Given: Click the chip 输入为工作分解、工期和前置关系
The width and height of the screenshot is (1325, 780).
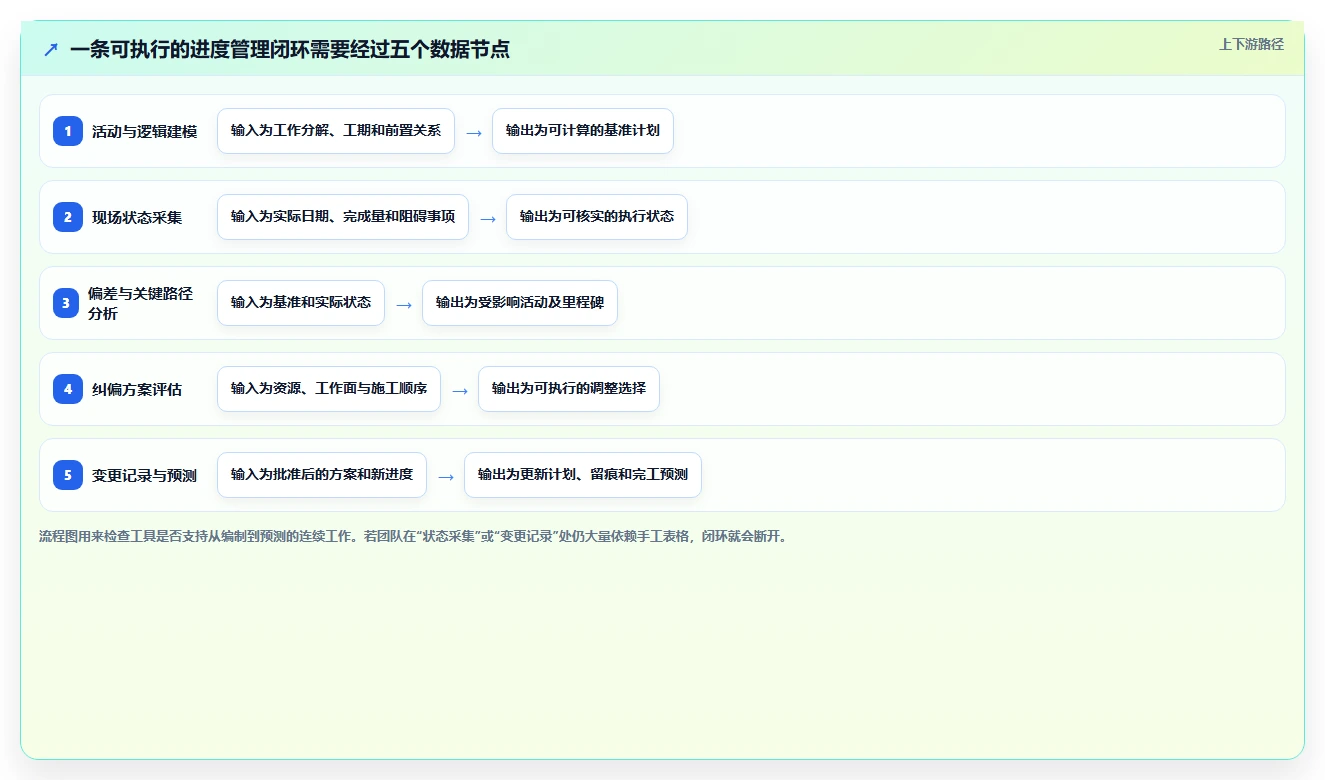Looking at the screenshot, I should pyautogui.click(x=336, y=131).
